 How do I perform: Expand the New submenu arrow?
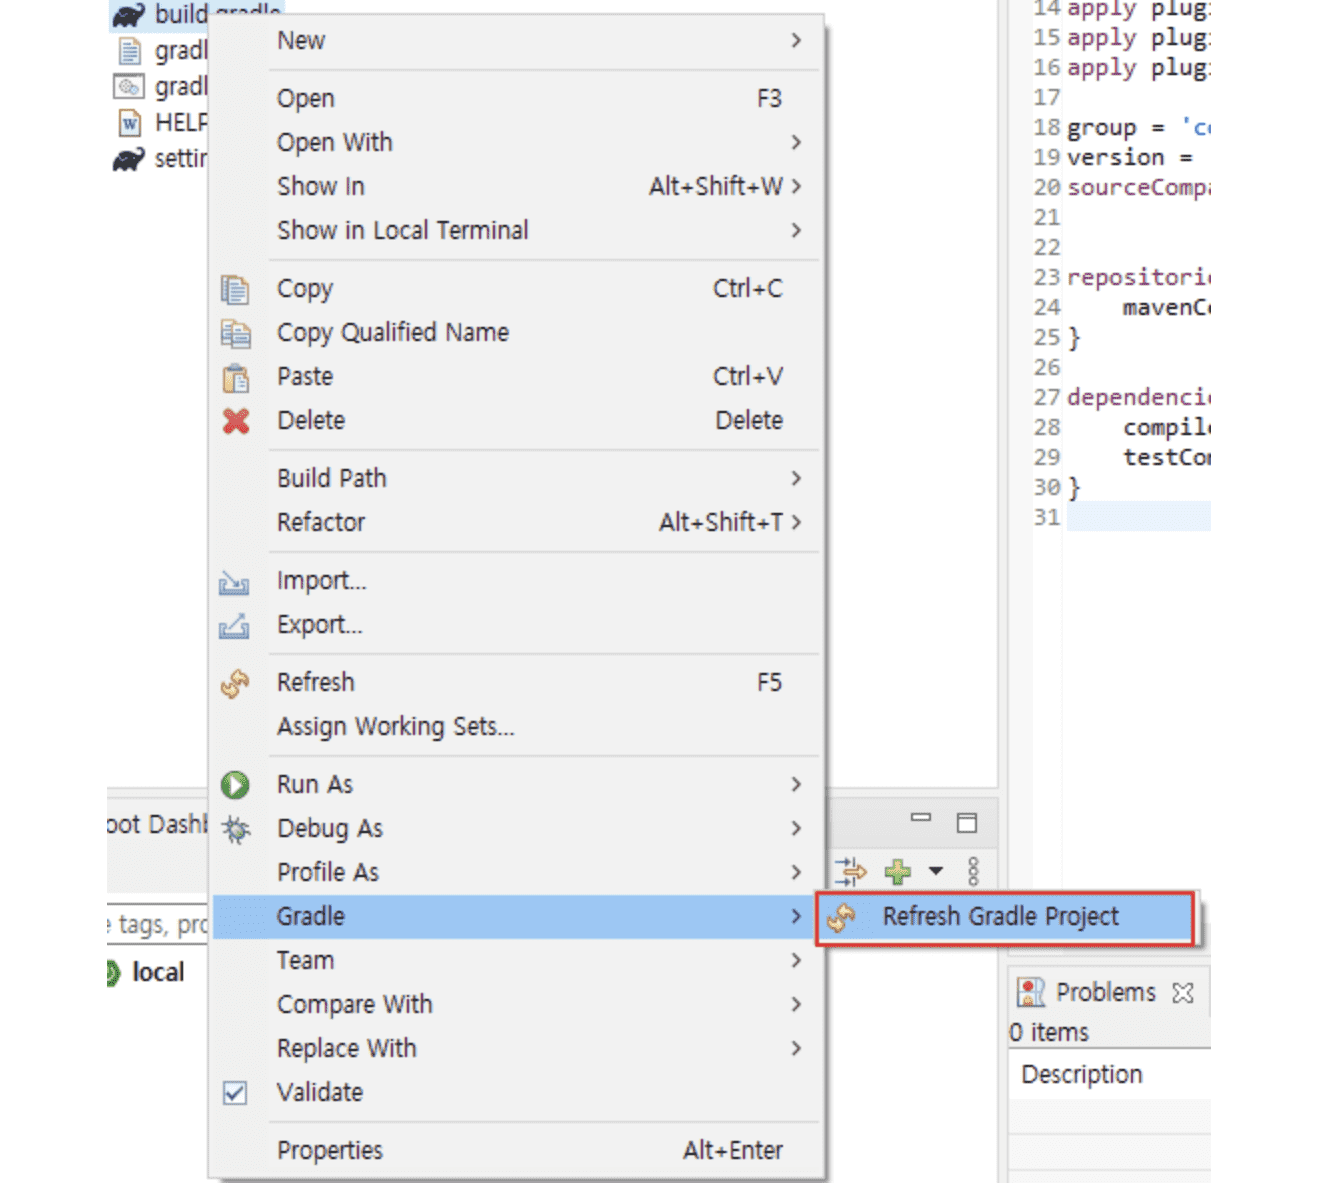(x=796, y=41)
